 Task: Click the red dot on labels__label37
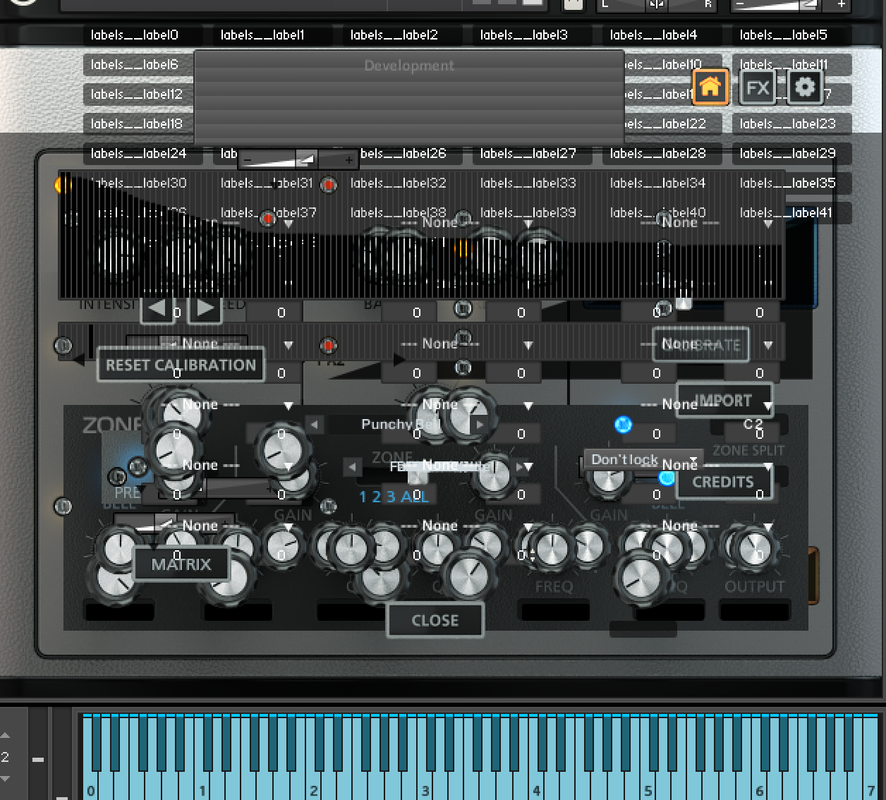click(267, 219)
